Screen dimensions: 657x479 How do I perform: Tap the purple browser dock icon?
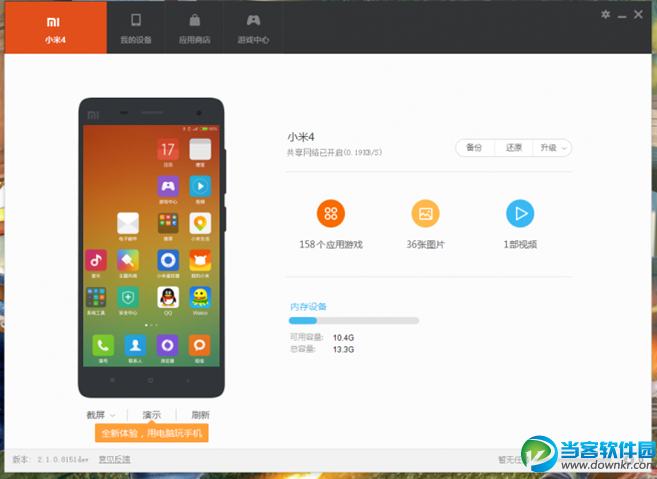point(168,345)
